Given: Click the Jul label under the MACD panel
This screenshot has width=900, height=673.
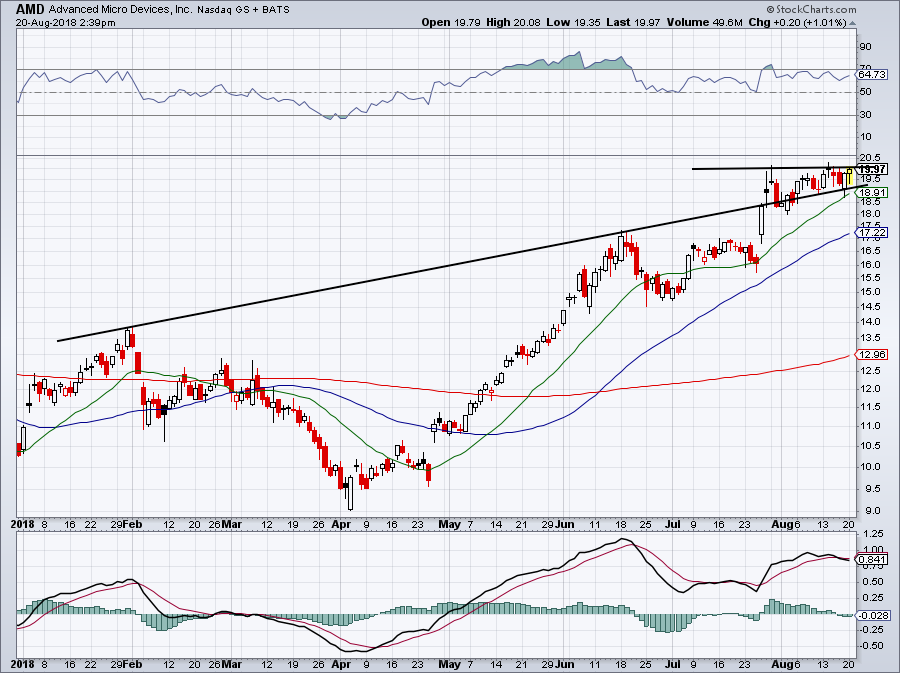Looking at the screenshot, I should coord(673,664).
